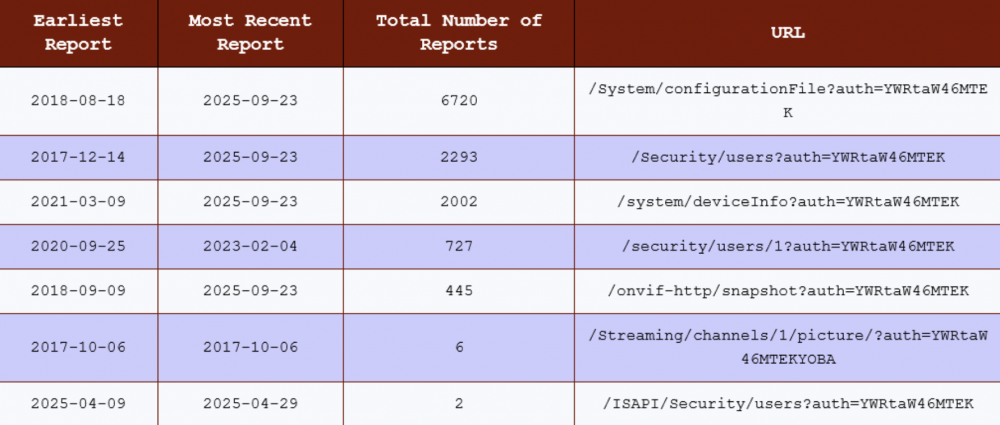Select the 2293 total reports cell

[x=459, y=158]
